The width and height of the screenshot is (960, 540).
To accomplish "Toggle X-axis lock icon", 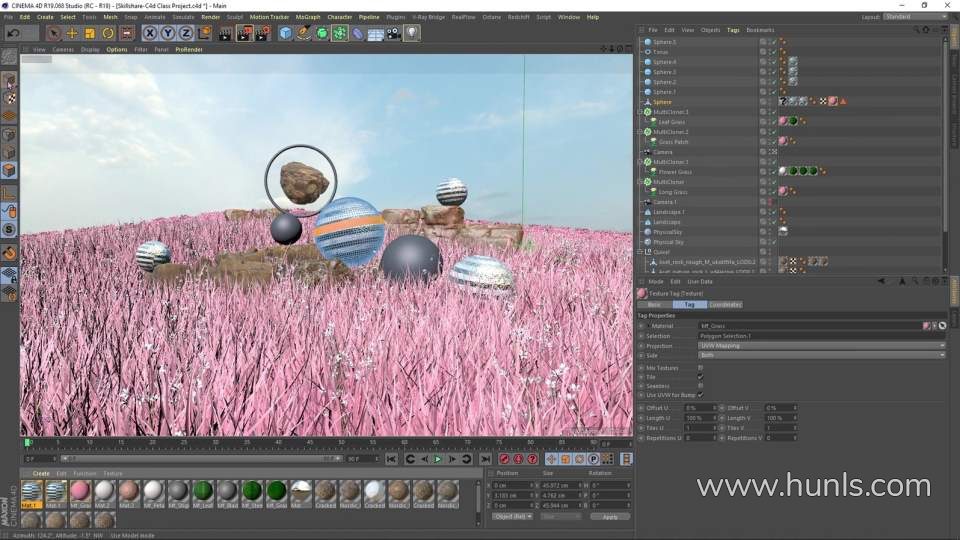I will (x=150, y=33).
